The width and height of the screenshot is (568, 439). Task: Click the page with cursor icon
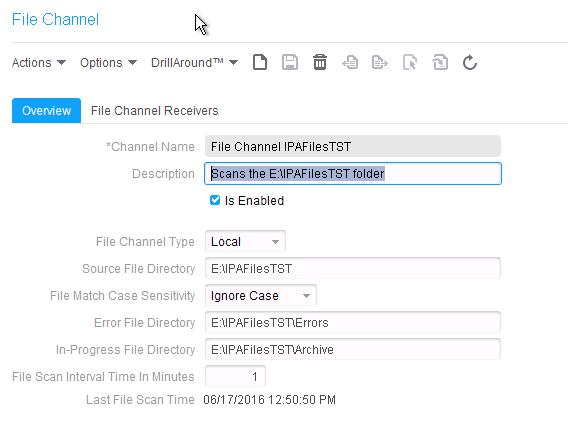point(410,62)
